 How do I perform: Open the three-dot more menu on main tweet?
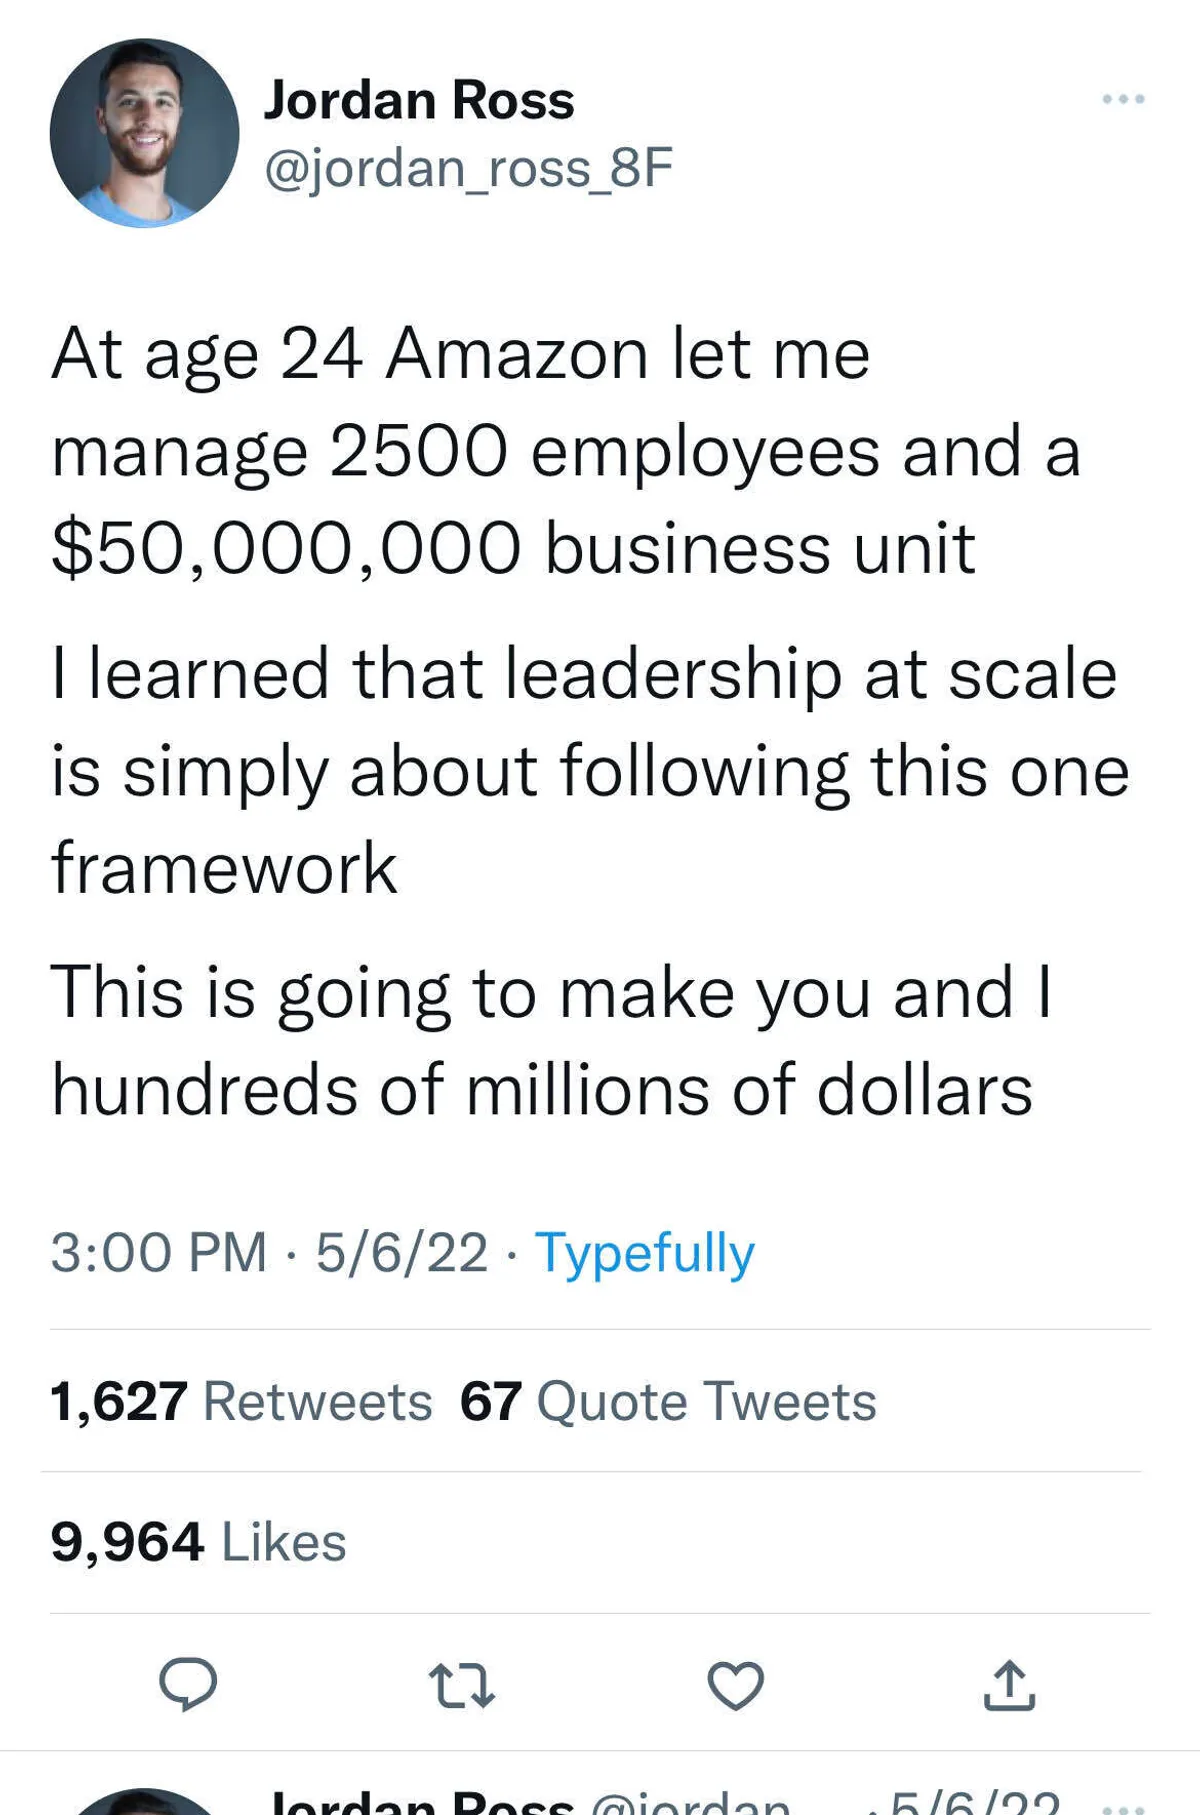(1123, 99)
